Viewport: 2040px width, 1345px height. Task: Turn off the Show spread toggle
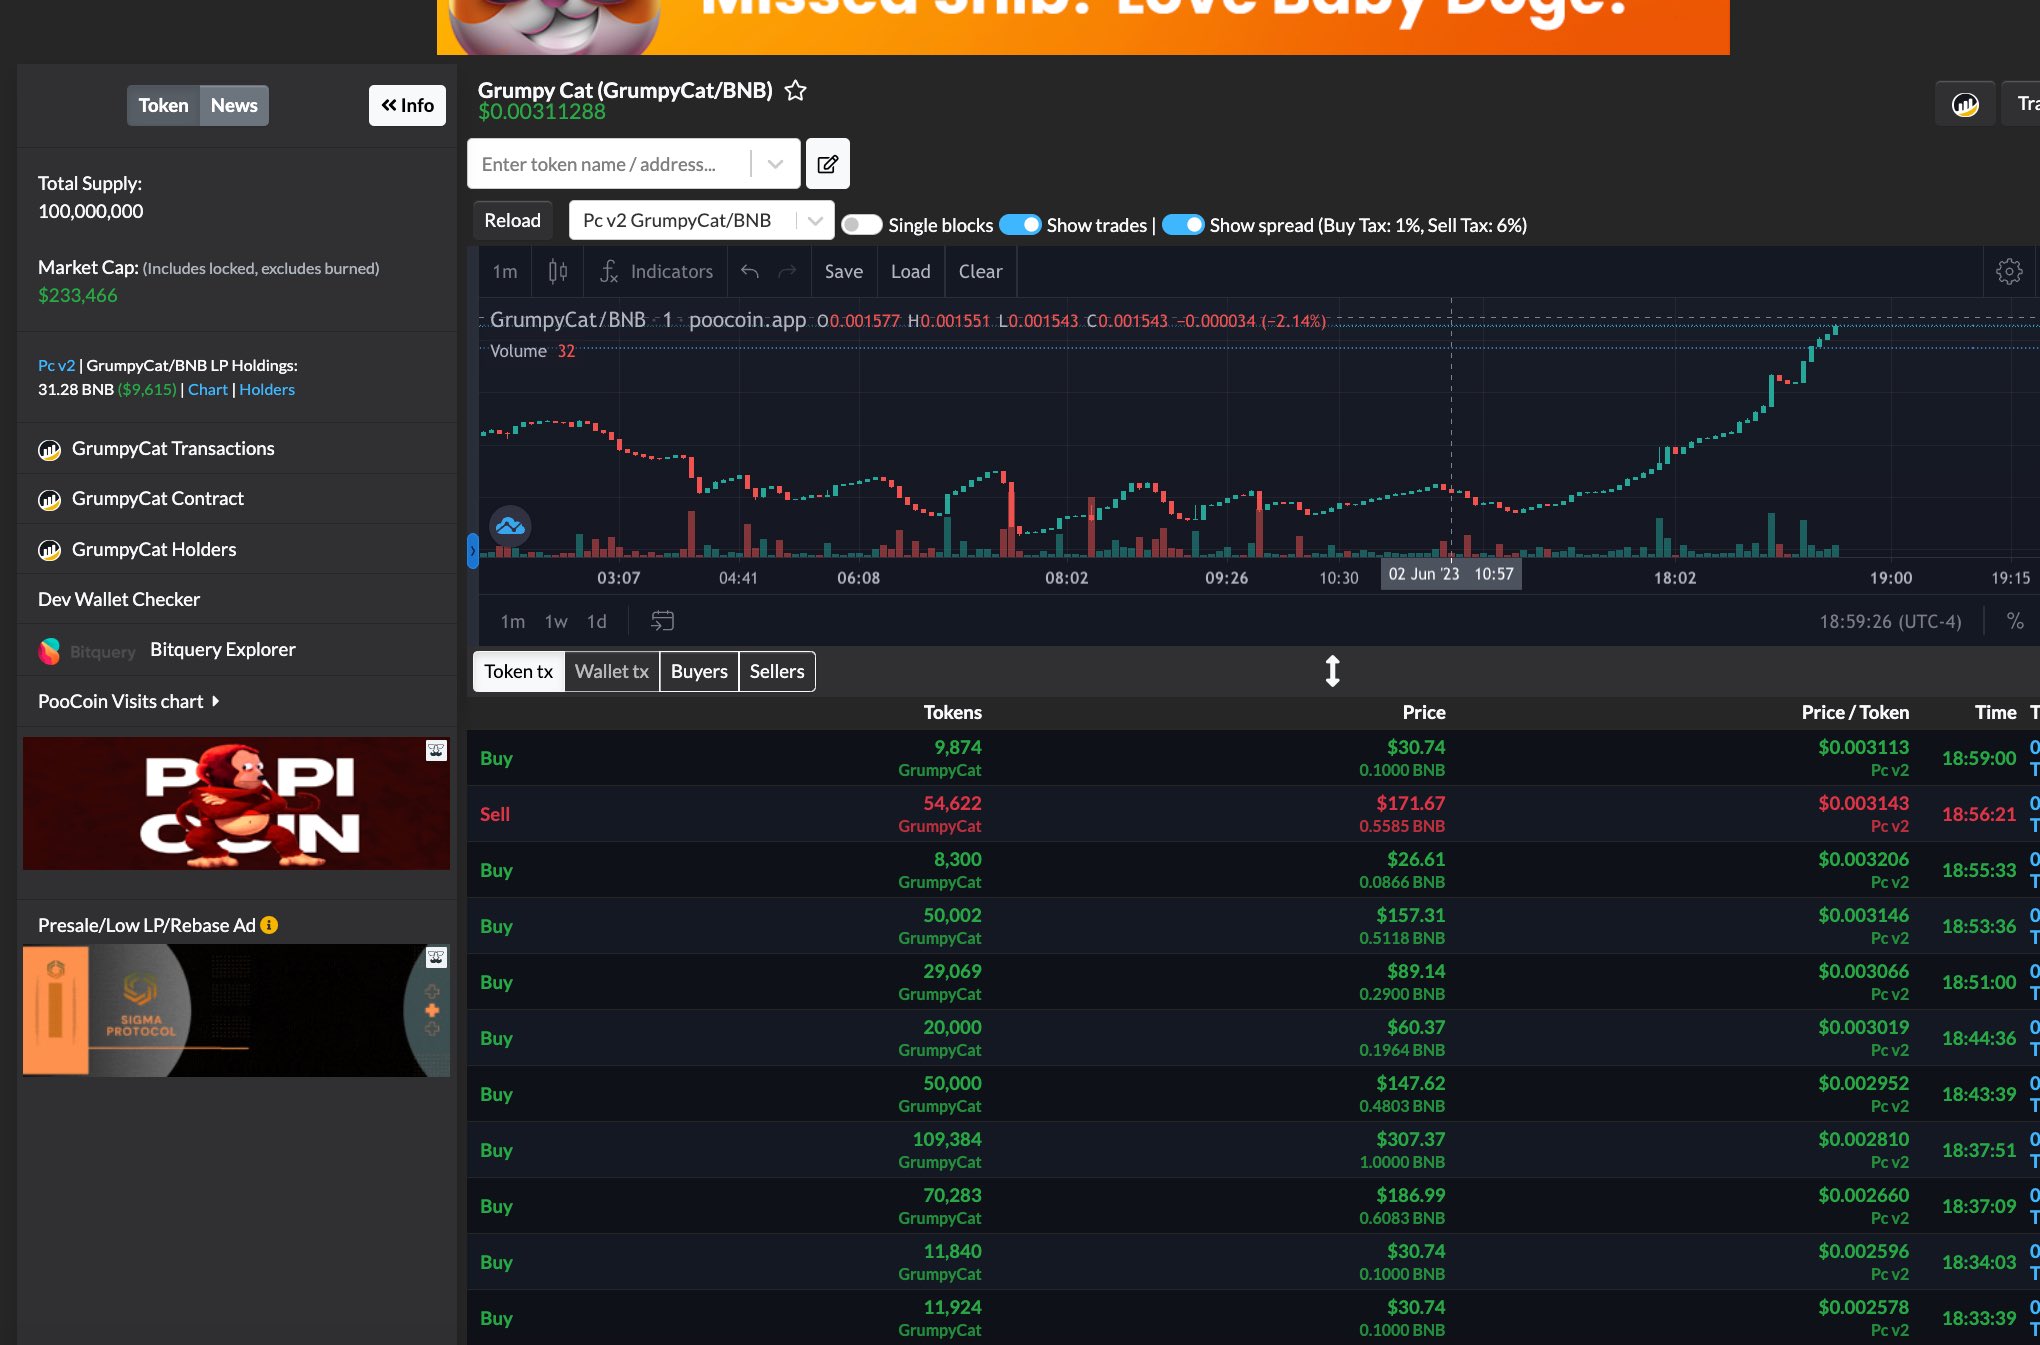(1184, 225)
